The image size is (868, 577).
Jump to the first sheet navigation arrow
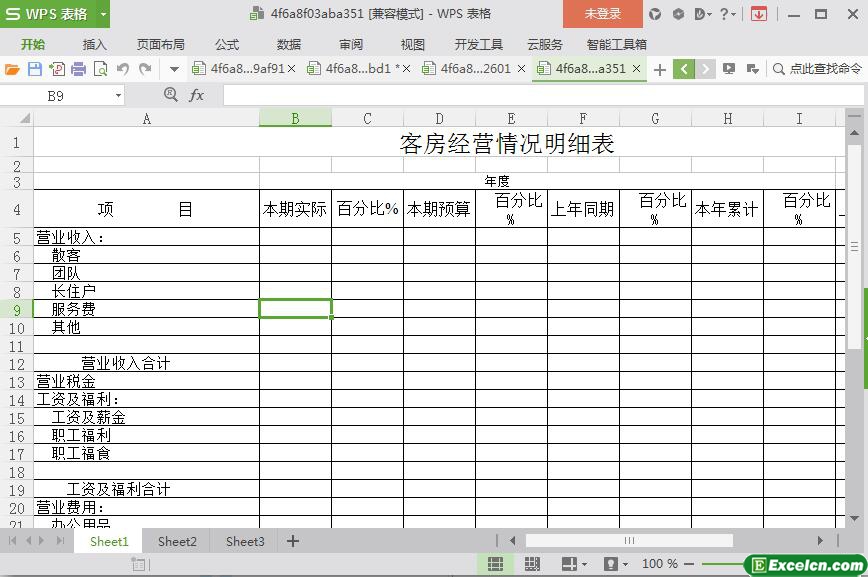[12, 540]
